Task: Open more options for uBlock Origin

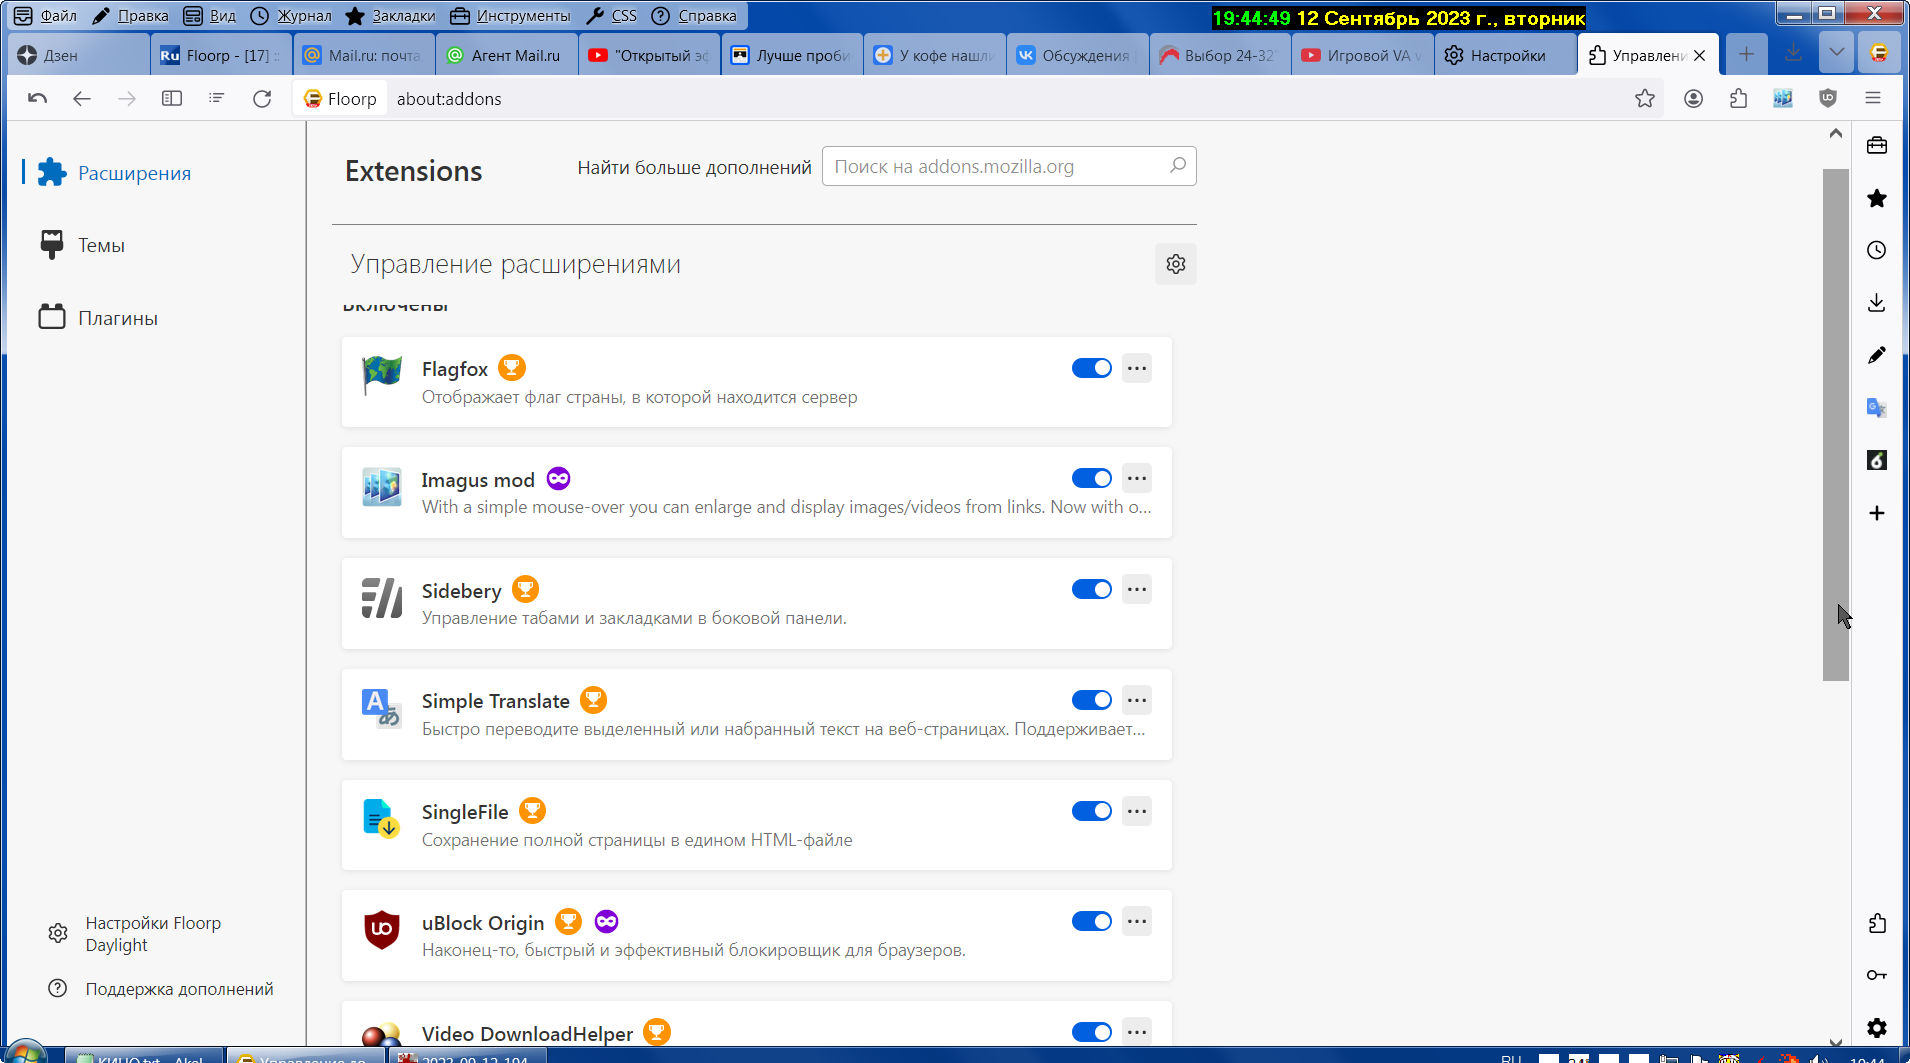Action: pyautogui.click(x=1137, y=921)
